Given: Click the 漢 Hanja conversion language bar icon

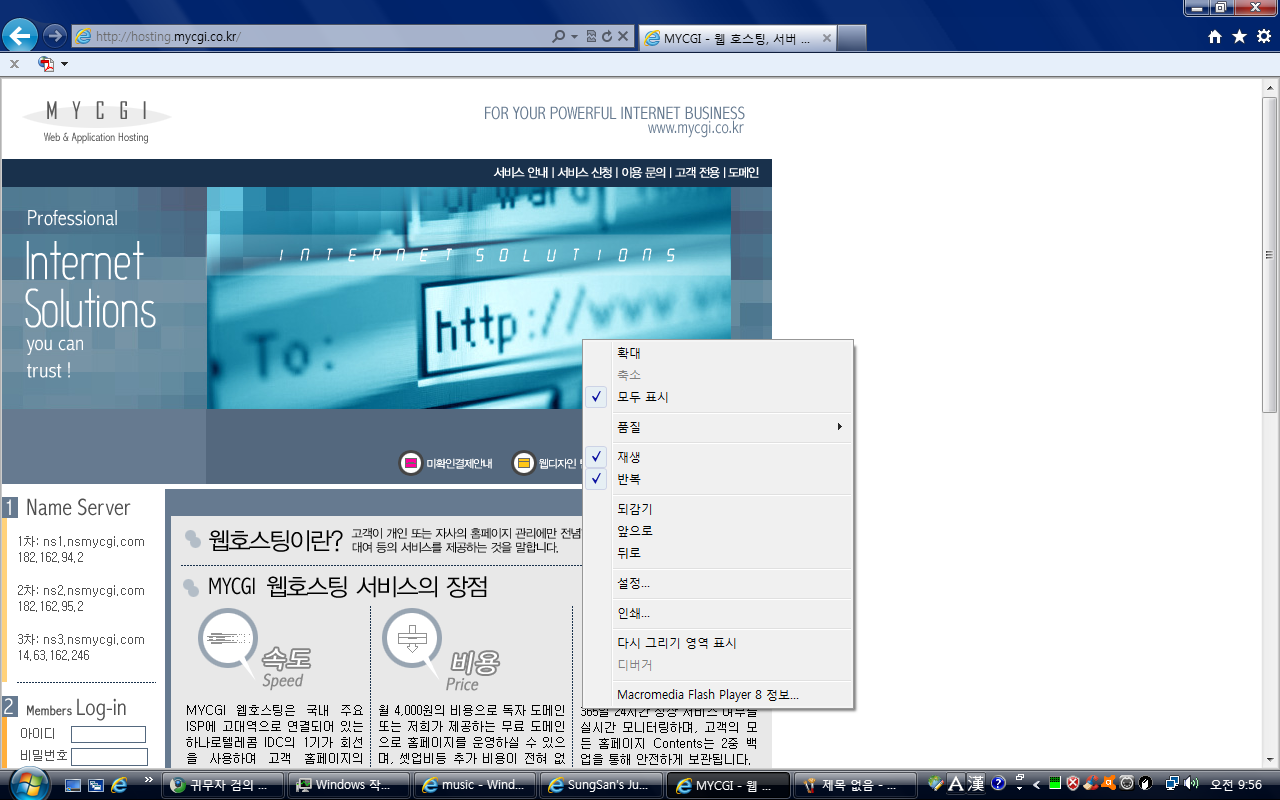Looking at the screenshot, I should click(976, 784).
